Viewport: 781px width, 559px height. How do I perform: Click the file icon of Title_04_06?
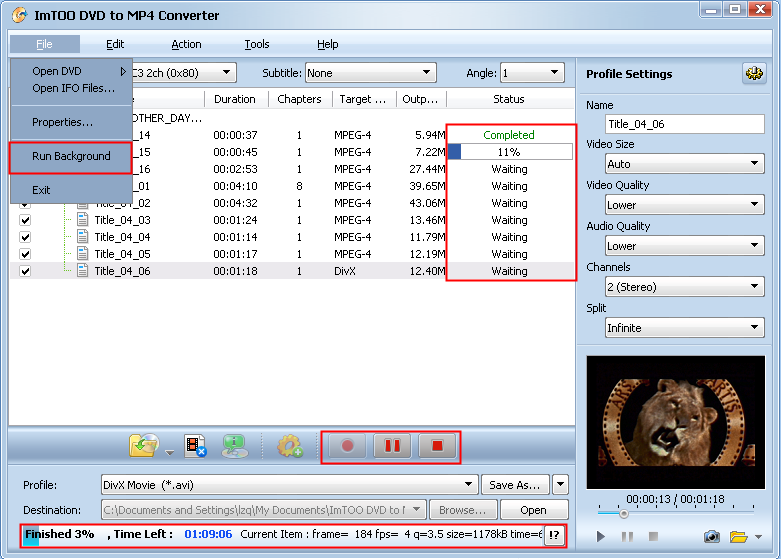coord(83,271)
